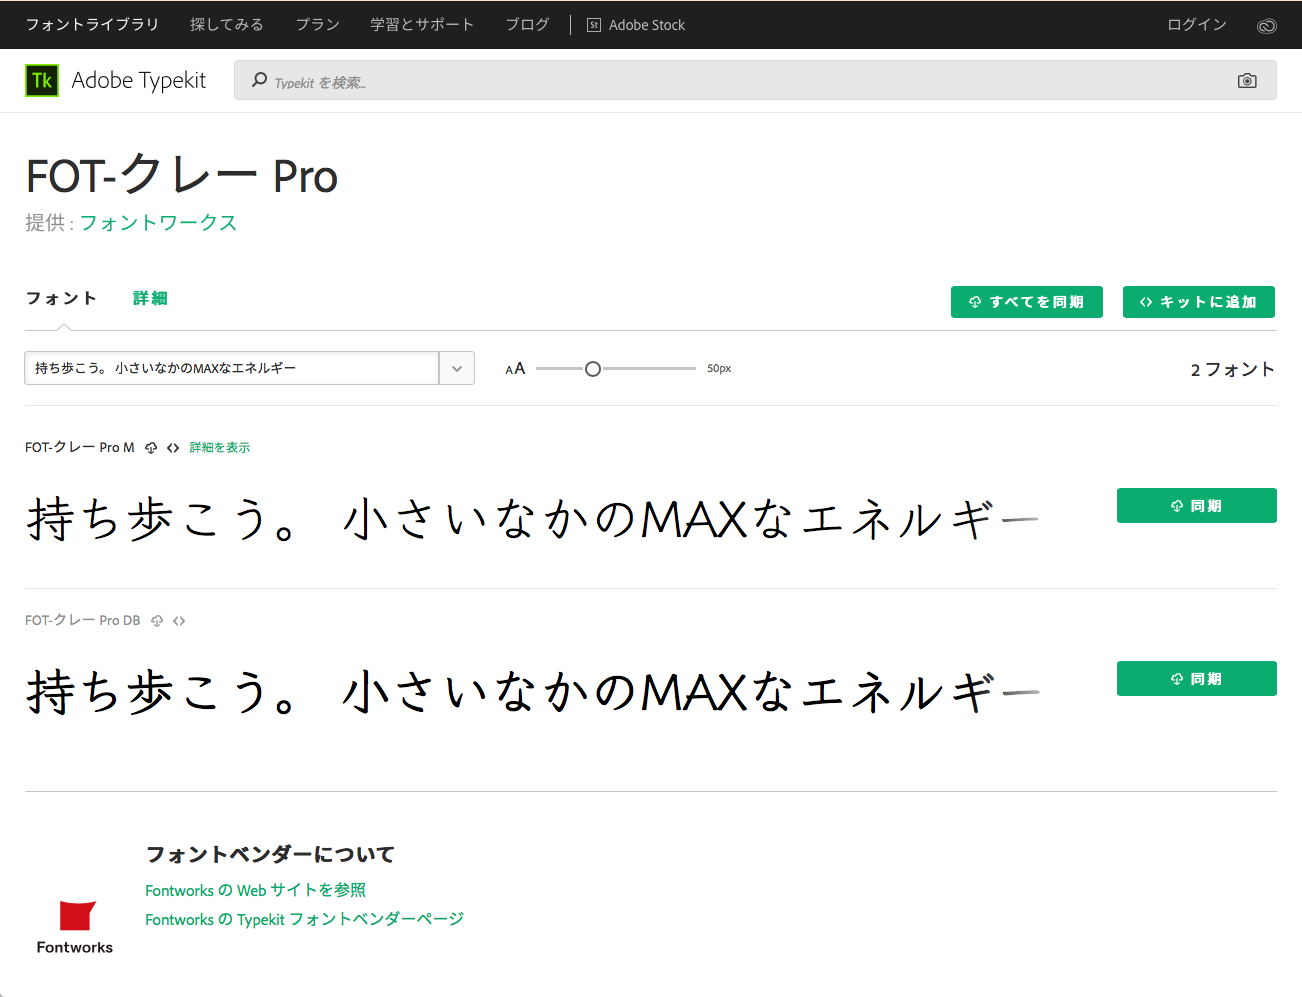This screenshot has height=997, width=1302.
Task: Open フォントワークス foundry link
Action: point(158,223)
